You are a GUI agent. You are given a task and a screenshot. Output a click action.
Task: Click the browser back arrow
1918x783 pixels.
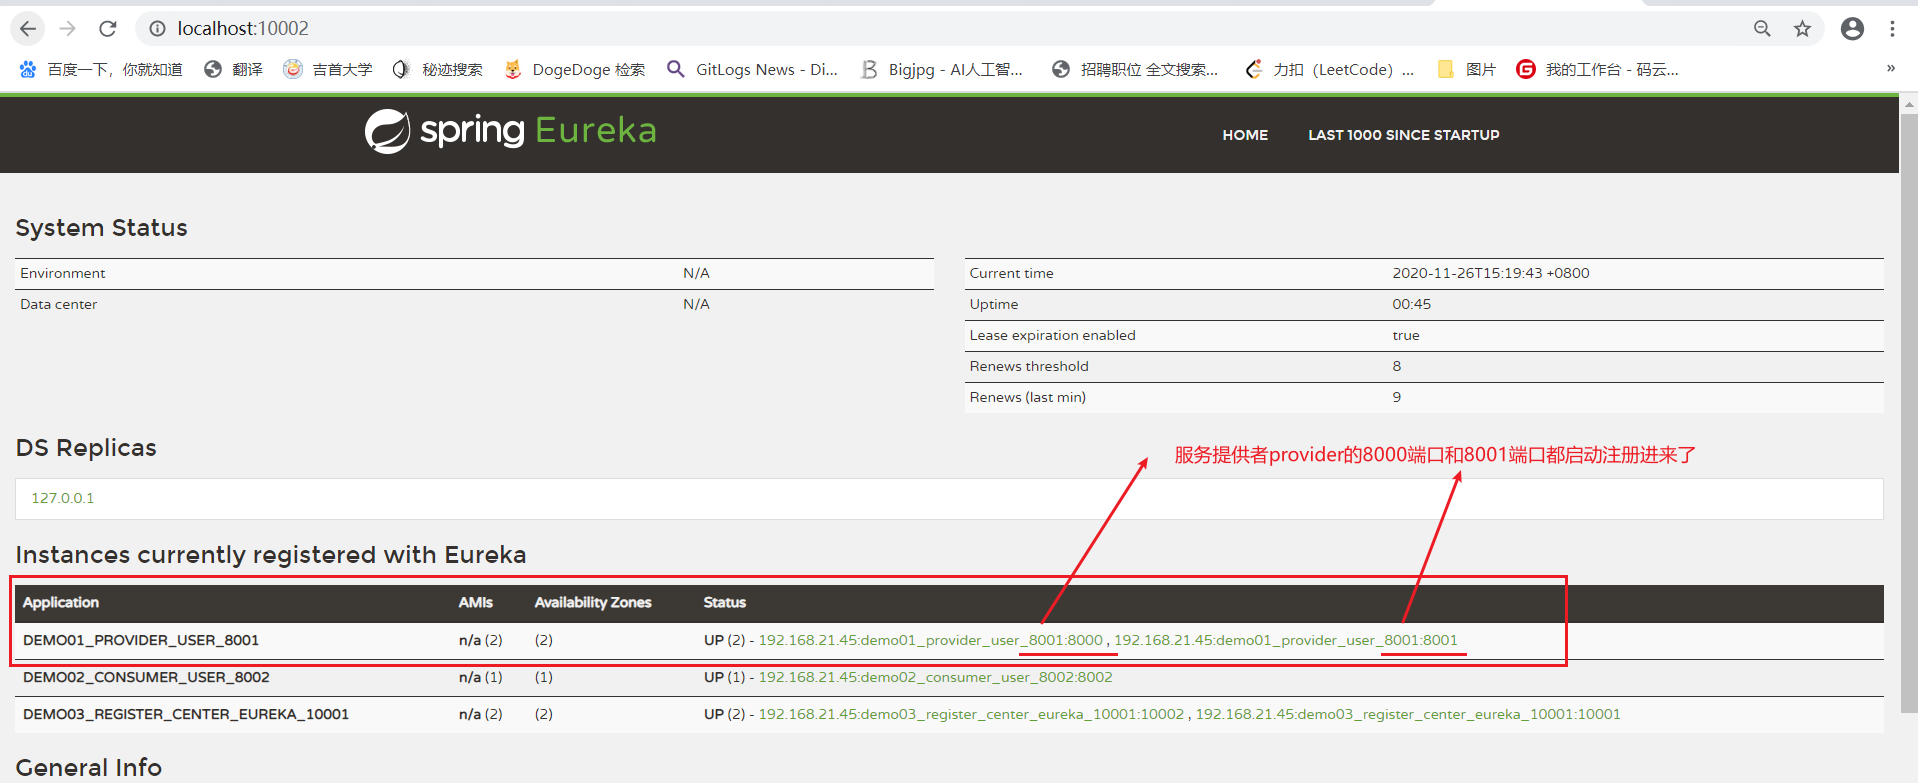pos(28,29)
